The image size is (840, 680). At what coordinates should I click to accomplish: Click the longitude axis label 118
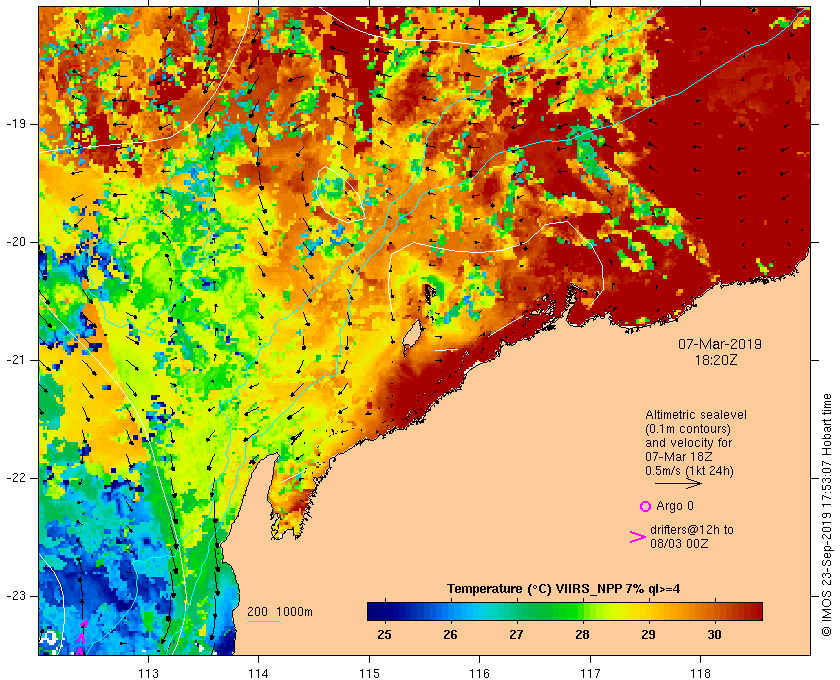tap(700, 673)
